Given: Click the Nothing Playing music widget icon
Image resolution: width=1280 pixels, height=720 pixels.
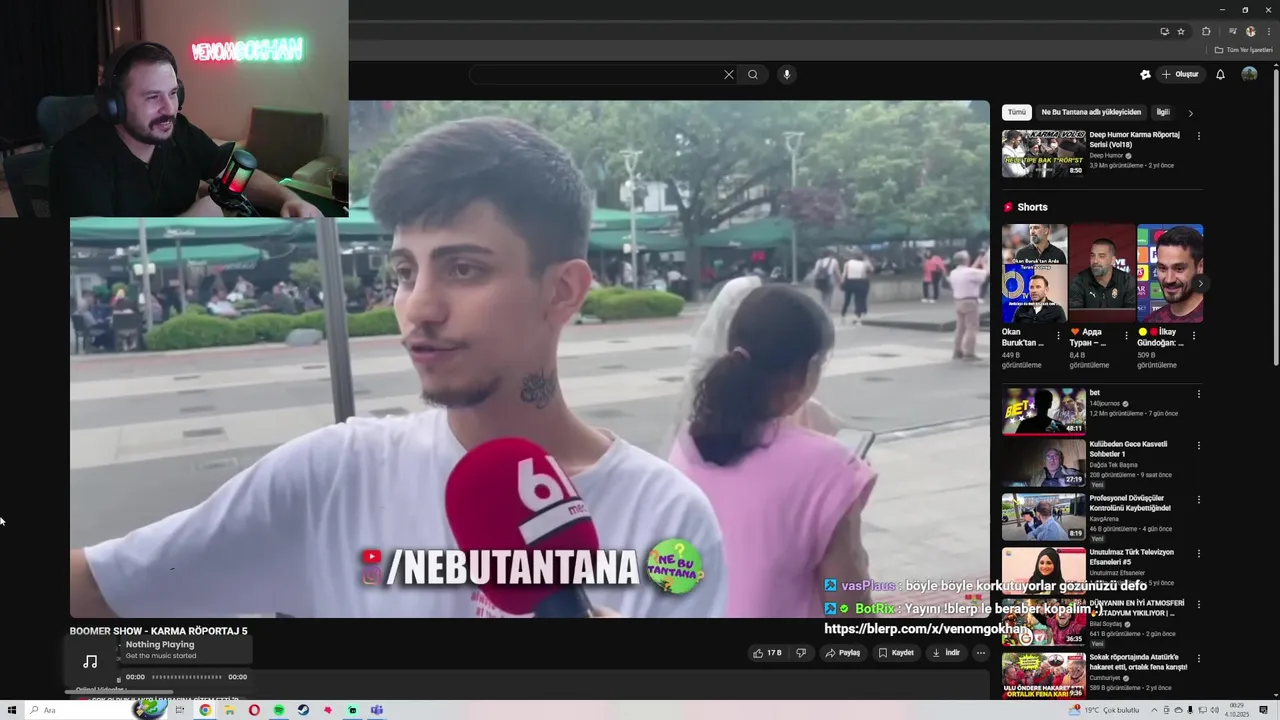Looking at the screenshot, I should [90, 661].
